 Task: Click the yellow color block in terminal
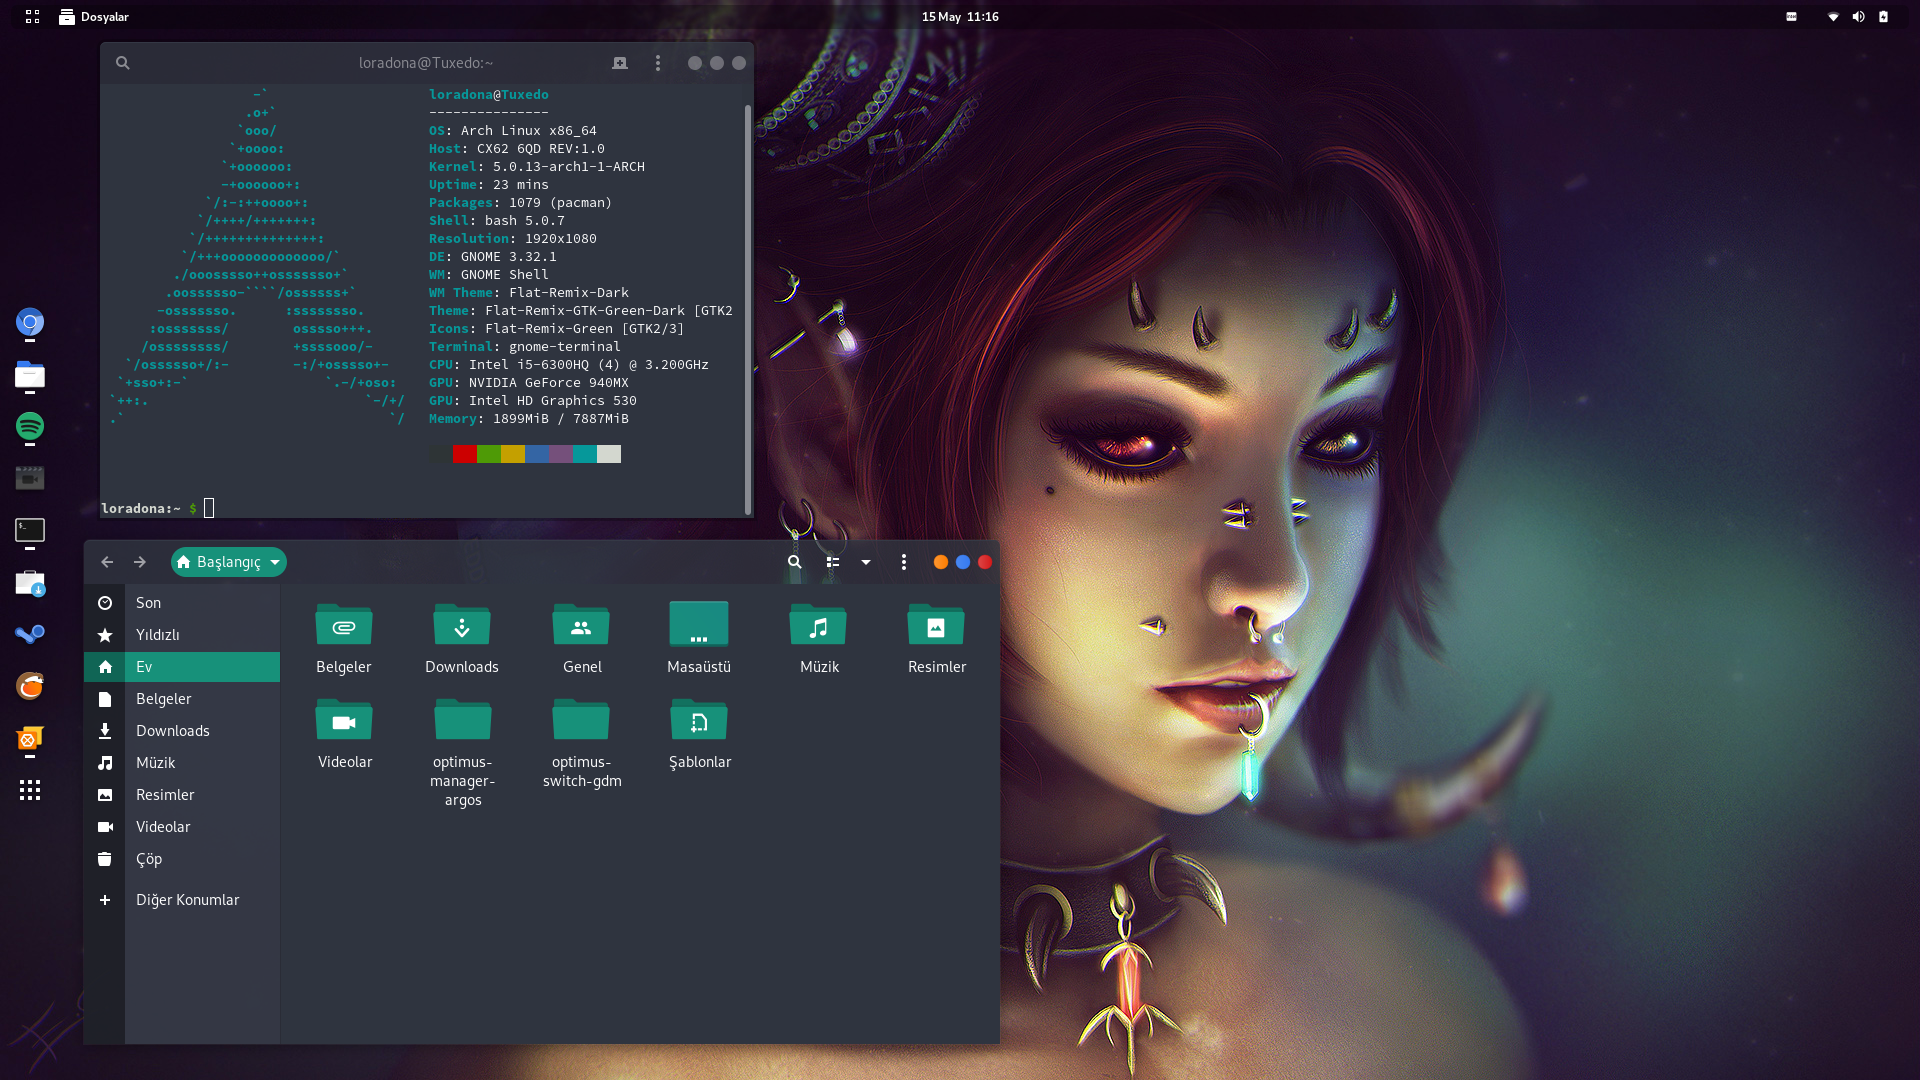513,454
